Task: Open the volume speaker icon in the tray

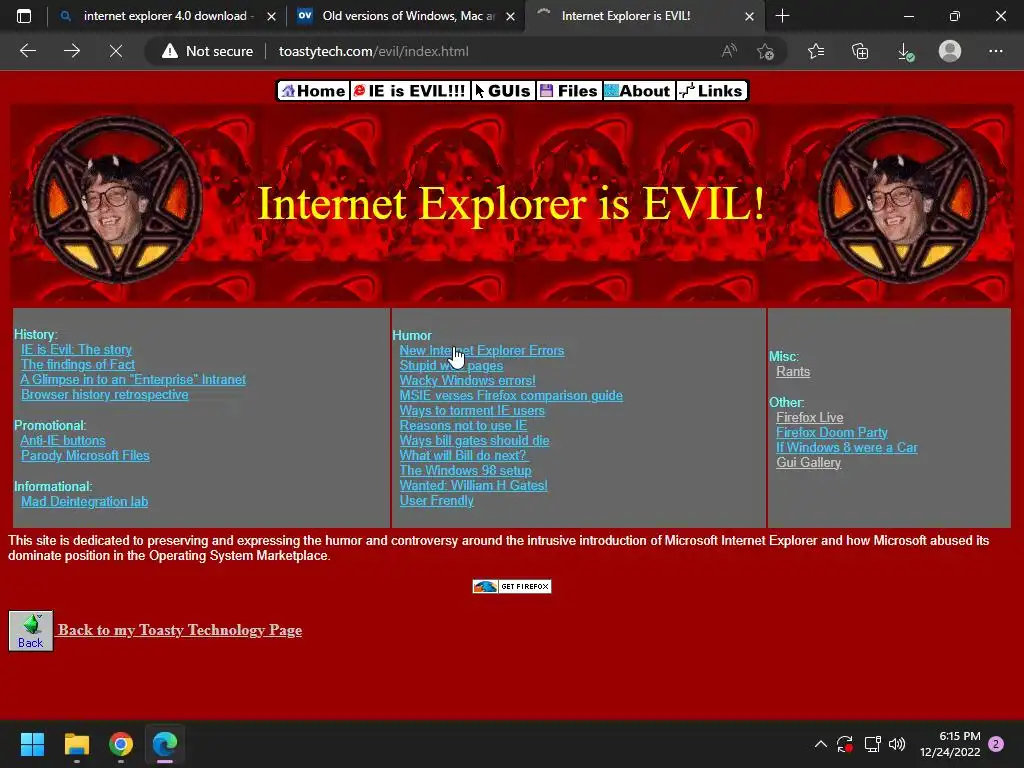Action: point(897,744)
